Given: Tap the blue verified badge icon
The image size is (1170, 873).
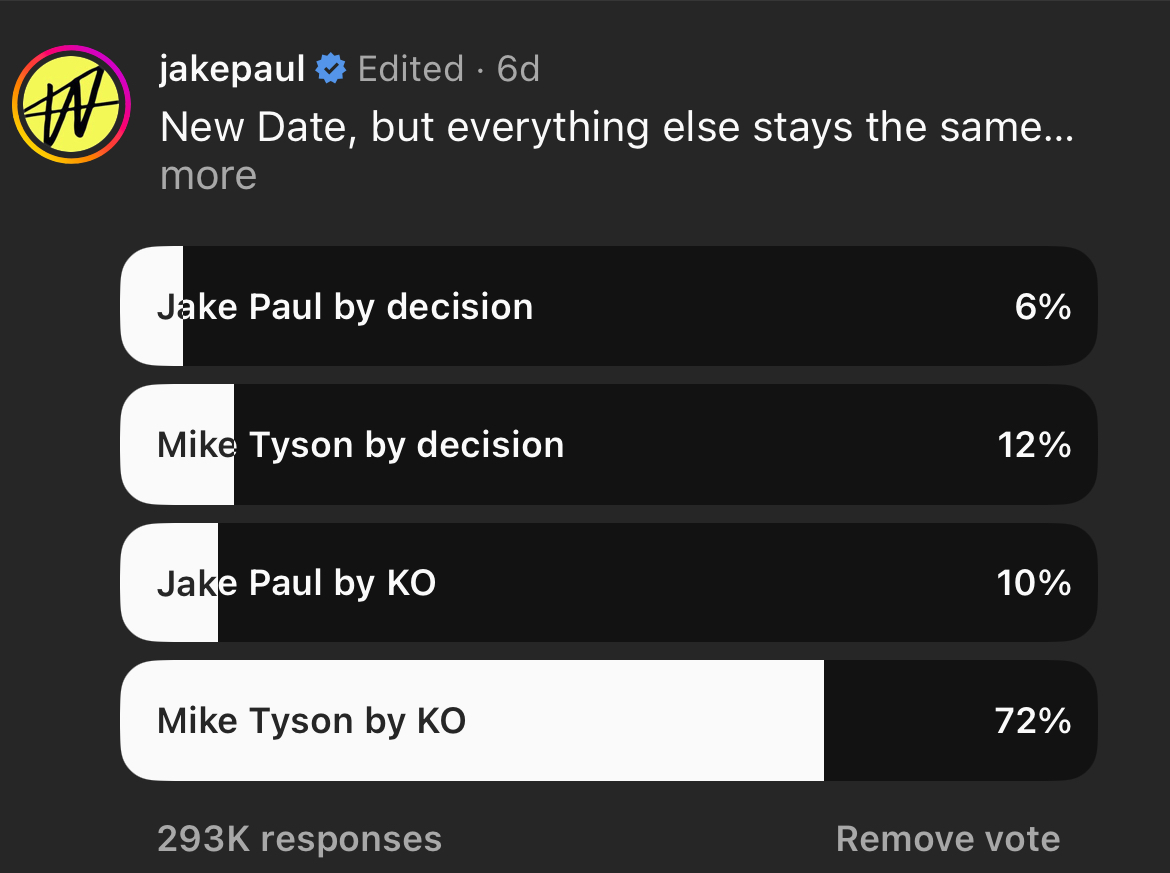Looking at the screenshot, I should (331, 69).
